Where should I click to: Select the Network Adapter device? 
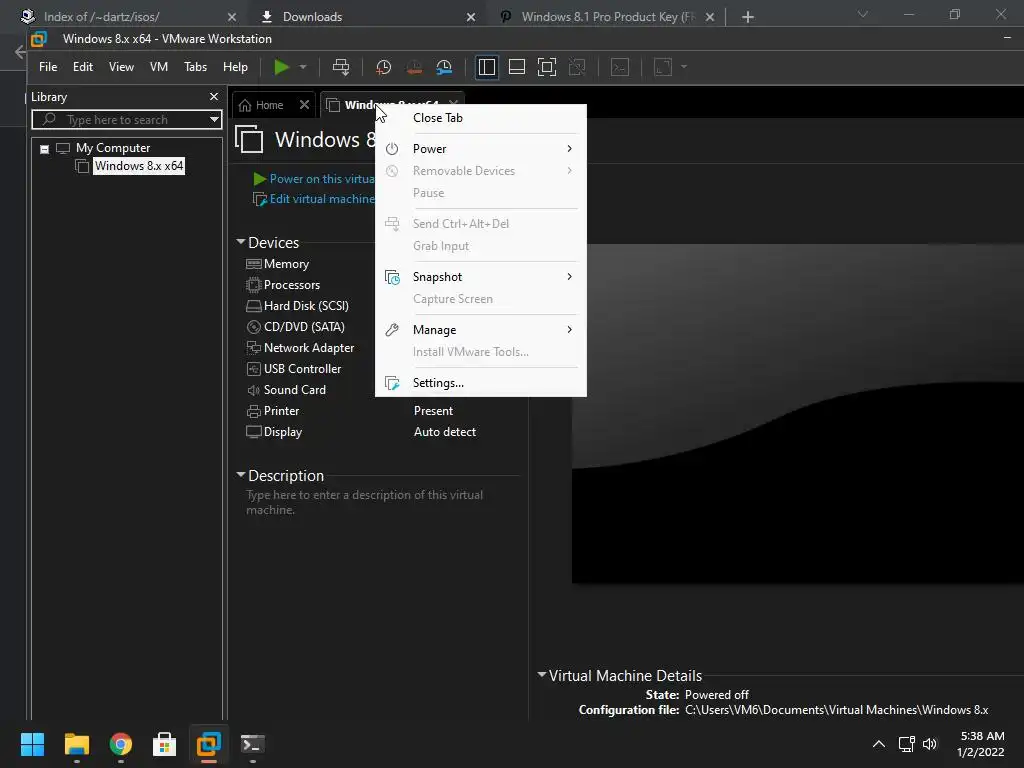[300, 347]
